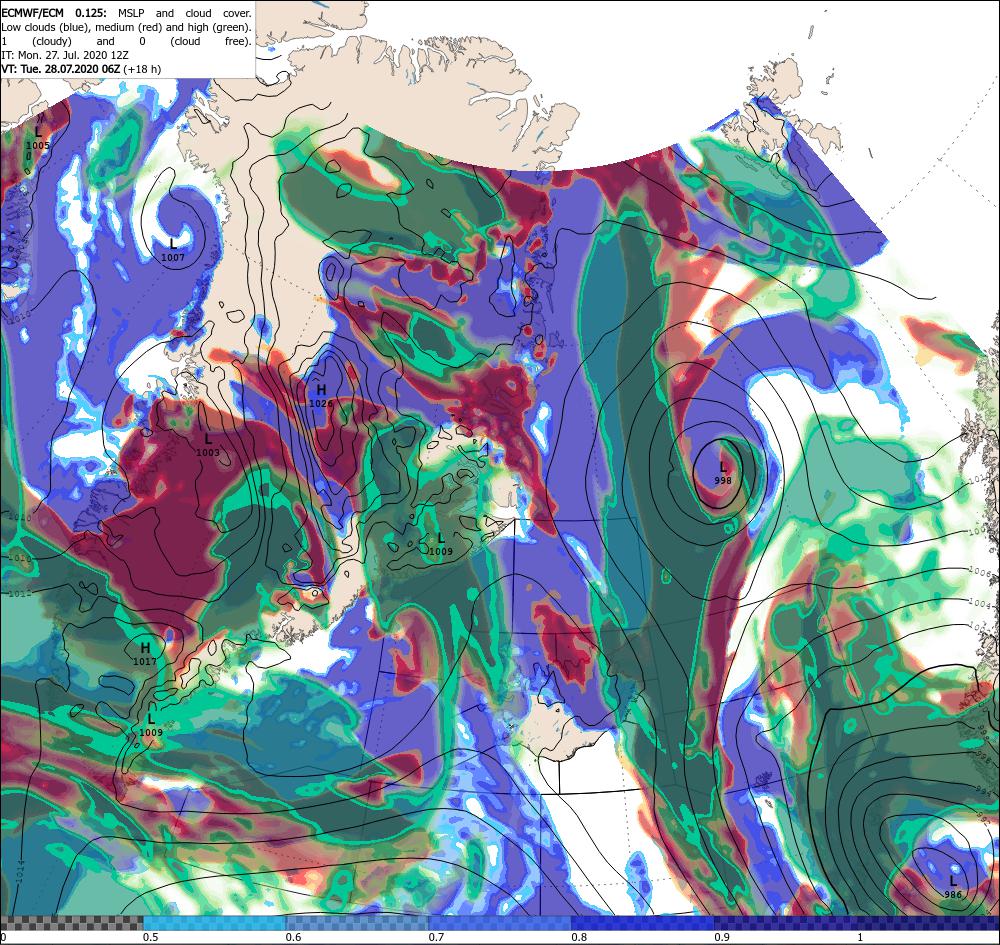This screenshot has width=1000, height=945.
Task: Click the 'IT: Mon. 27. Jul. 2020 12Z' line
Action: tap(65, 55)
